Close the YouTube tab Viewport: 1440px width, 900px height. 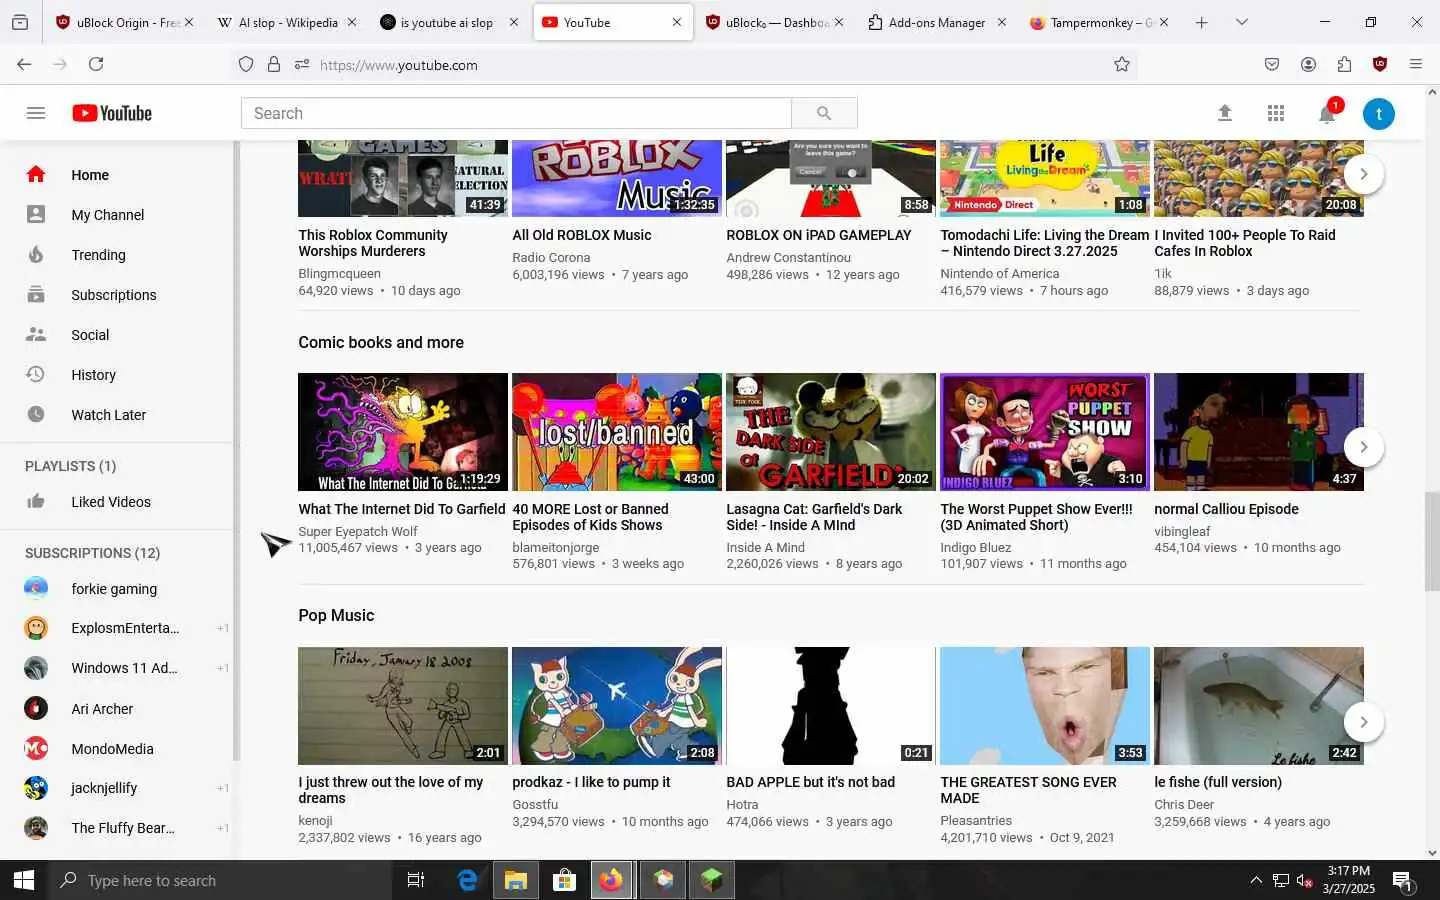(677, 22)
